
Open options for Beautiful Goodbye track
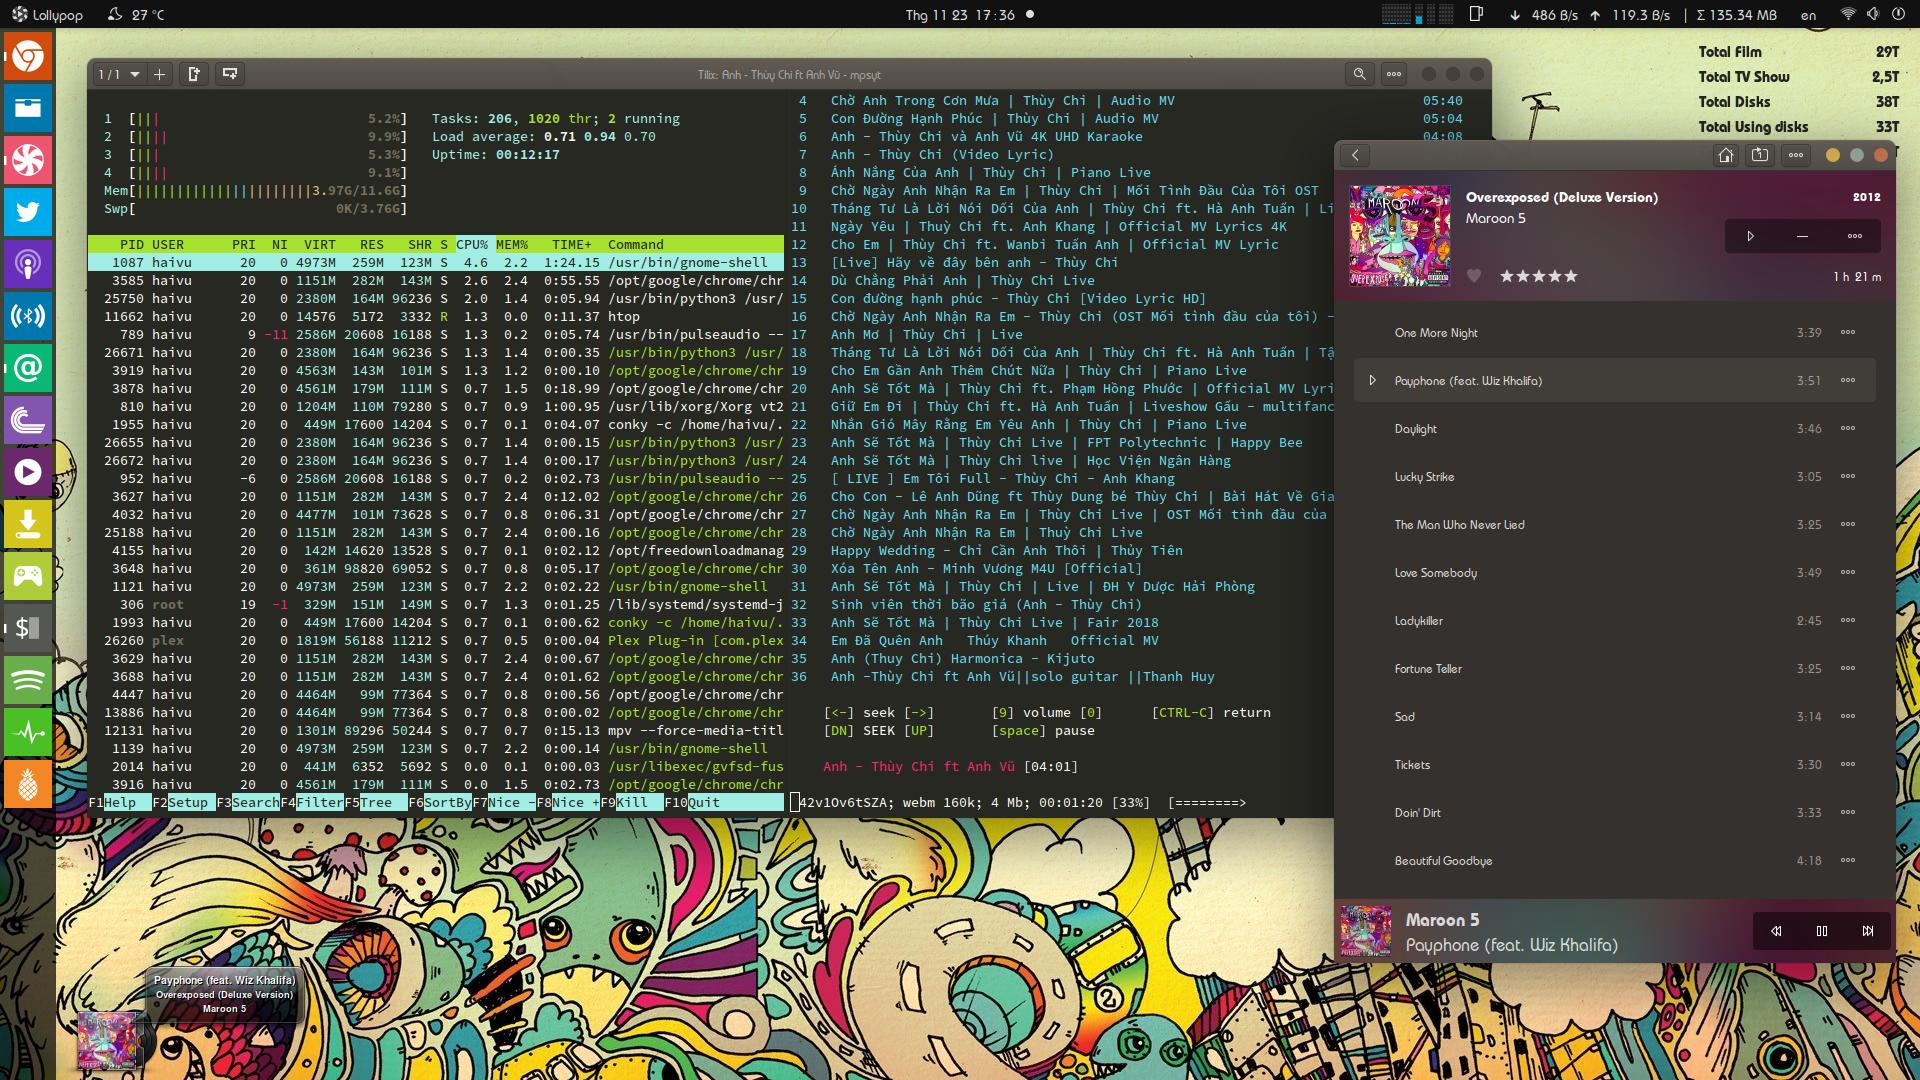[x=1848, y=861]
